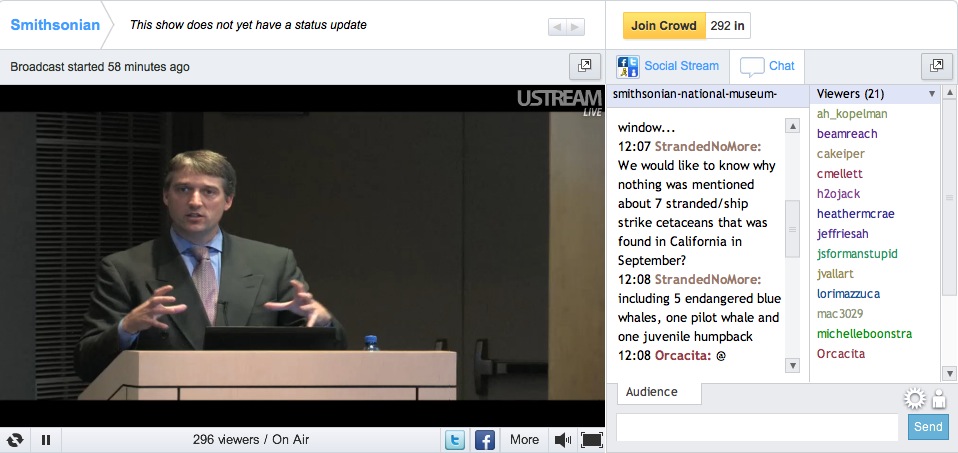The width and height of the screenshot is (958, 453).
Task: Click the Join Crowd button
Action: click(x=664, y=25)
